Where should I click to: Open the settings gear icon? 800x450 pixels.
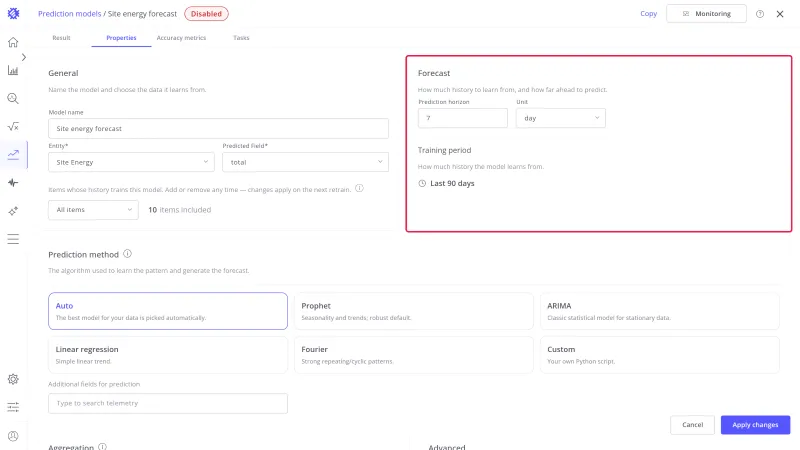[x=13, y=379]
